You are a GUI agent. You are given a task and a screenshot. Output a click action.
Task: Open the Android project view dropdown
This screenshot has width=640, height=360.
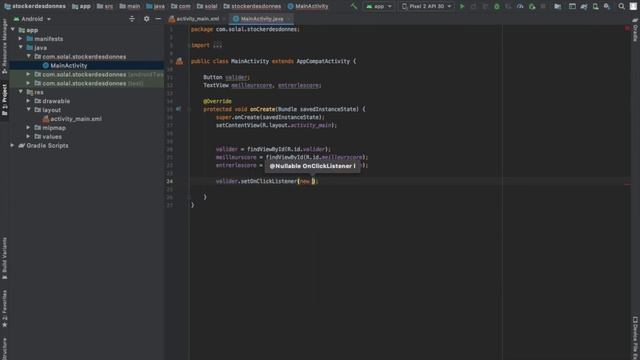32,19
